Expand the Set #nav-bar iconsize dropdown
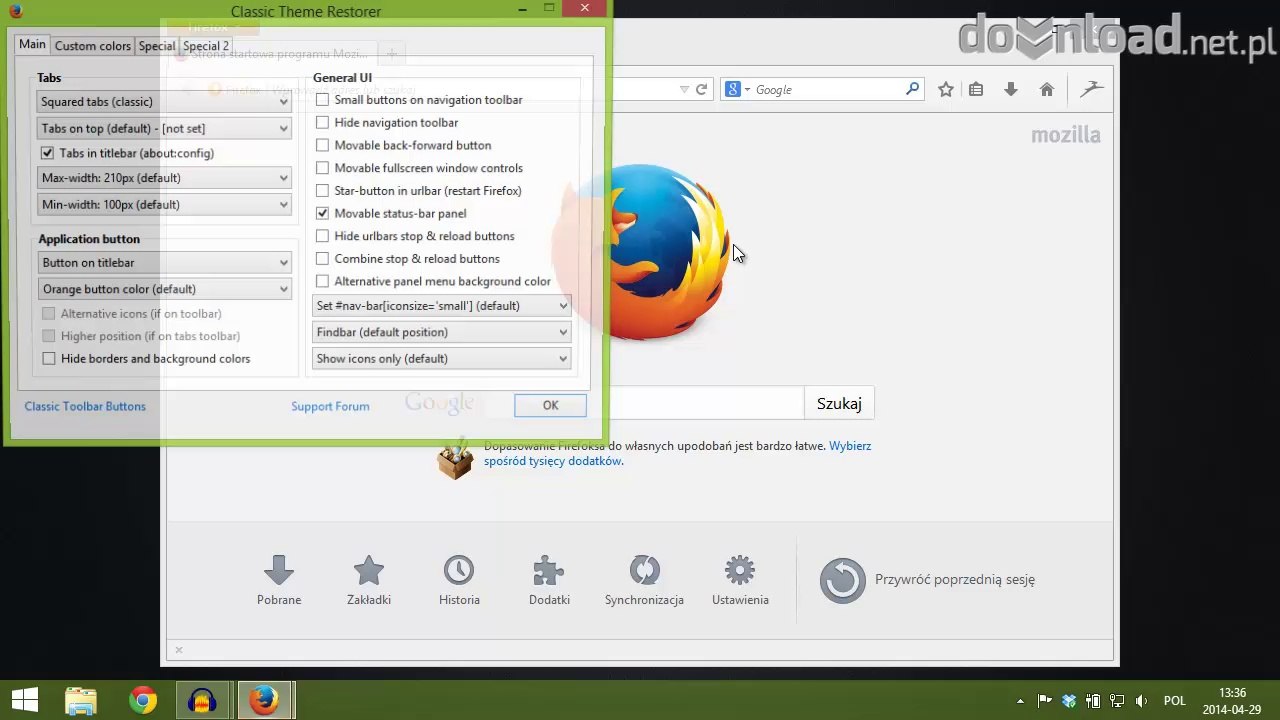This screenshot has width=1280, height=720. pos(441,306)
